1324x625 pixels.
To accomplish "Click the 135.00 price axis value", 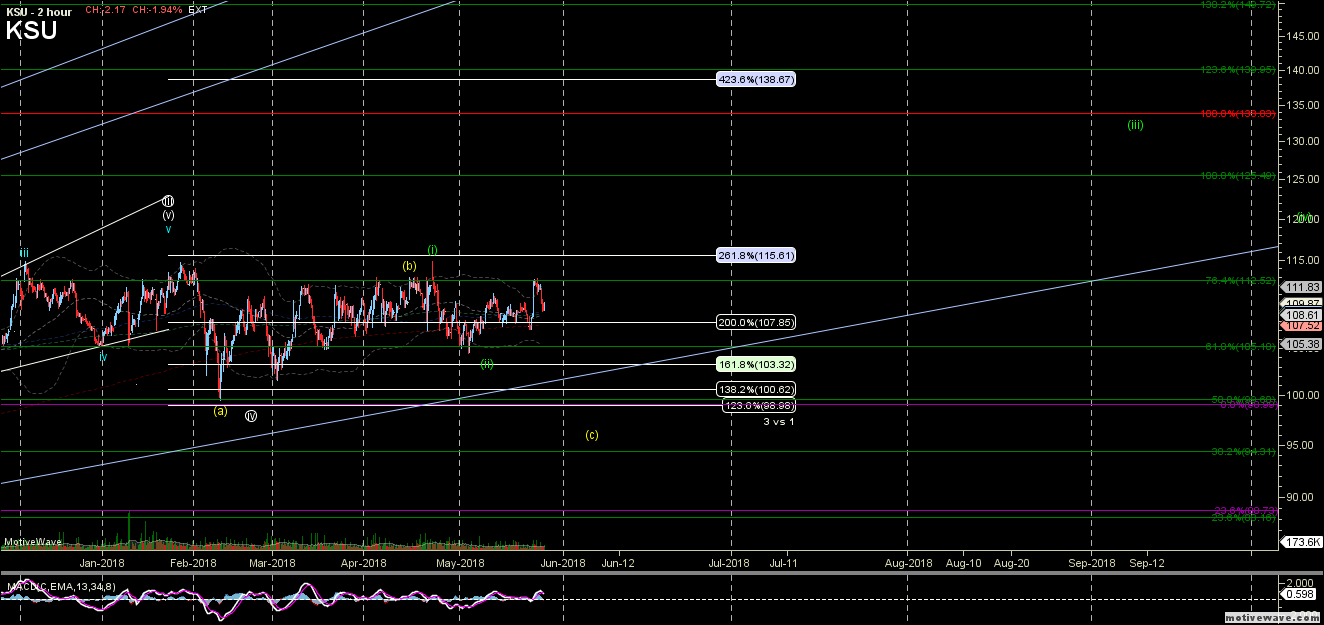I will coord(1303,106).
